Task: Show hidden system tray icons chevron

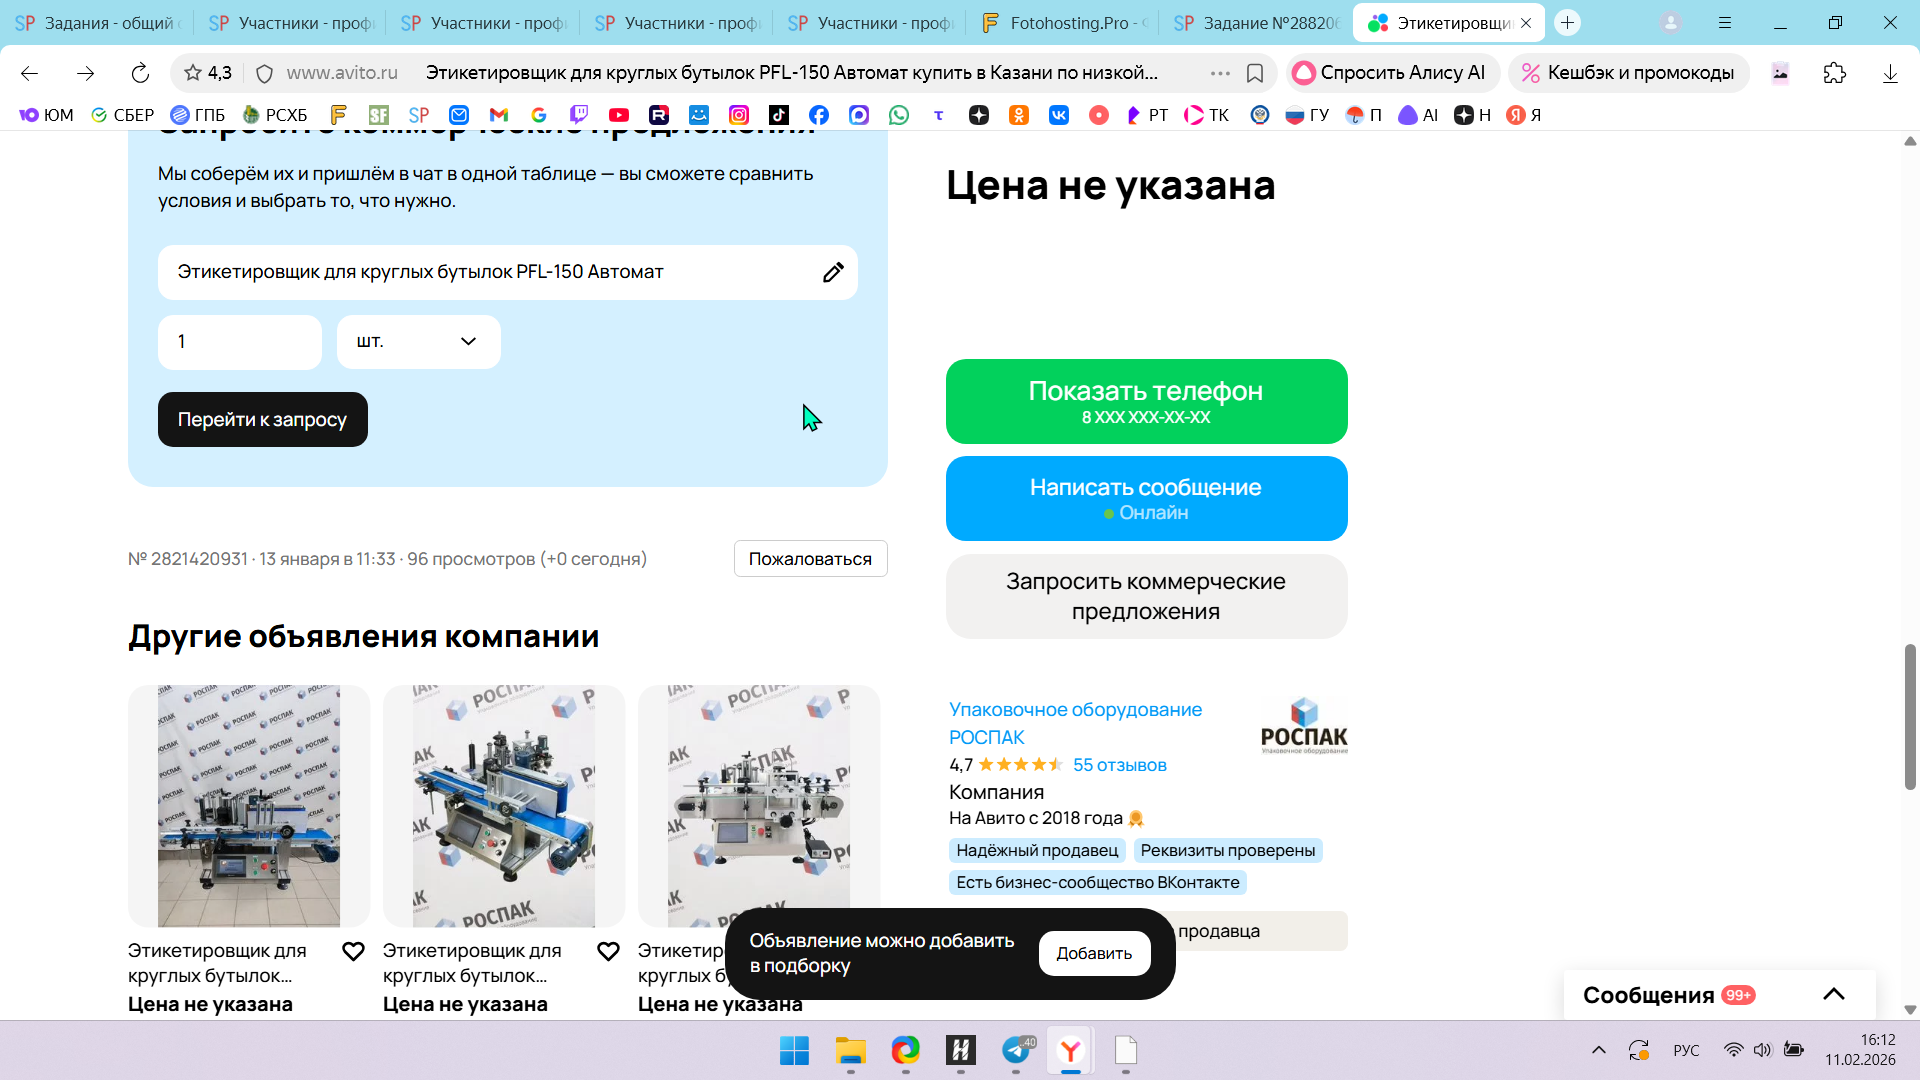Action: (x=1598, y=1050)
